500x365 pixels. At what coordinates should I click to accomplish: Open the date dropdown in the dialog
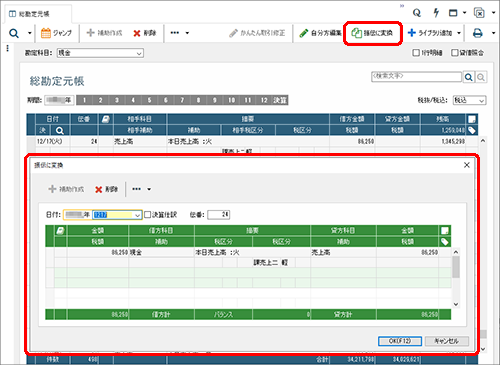tap(137, 215)
